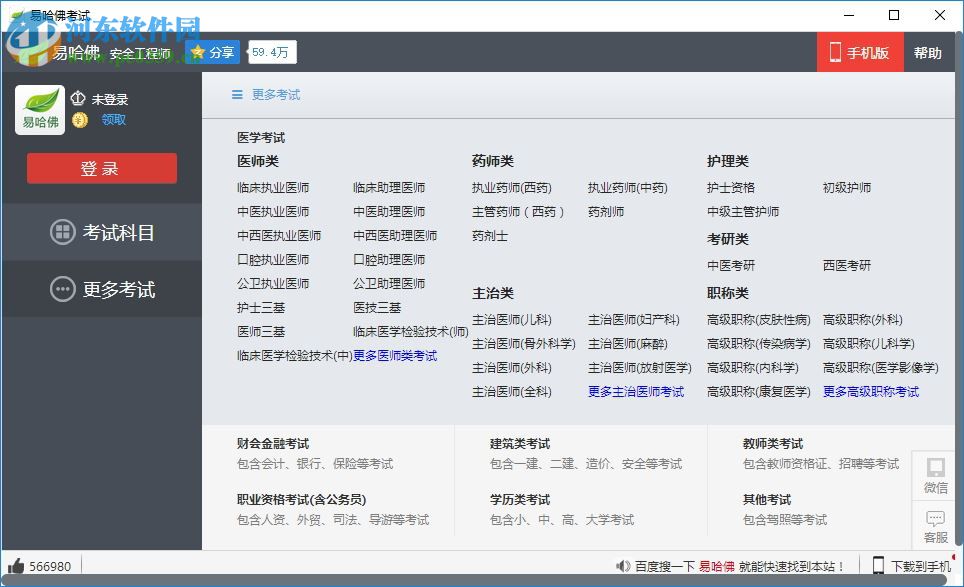This screenshot has height=587, width=964.
Task: Click the 59.4万 counter badge
Action: tap(270, 50)
